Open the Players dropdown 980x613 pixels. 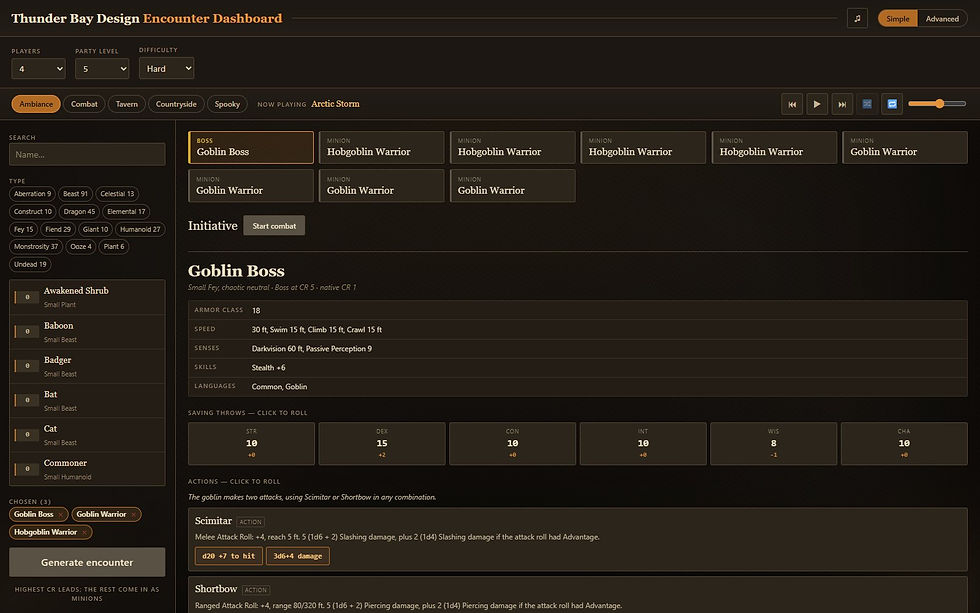click(38, 69)
